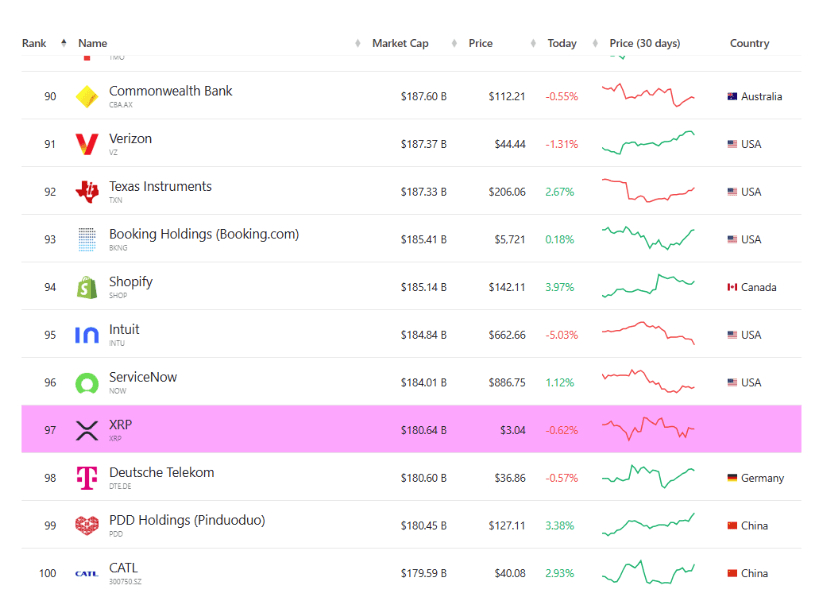Click the Texas Instruments logo icon
Screen dimensions: 836x600
pos(87,192)
